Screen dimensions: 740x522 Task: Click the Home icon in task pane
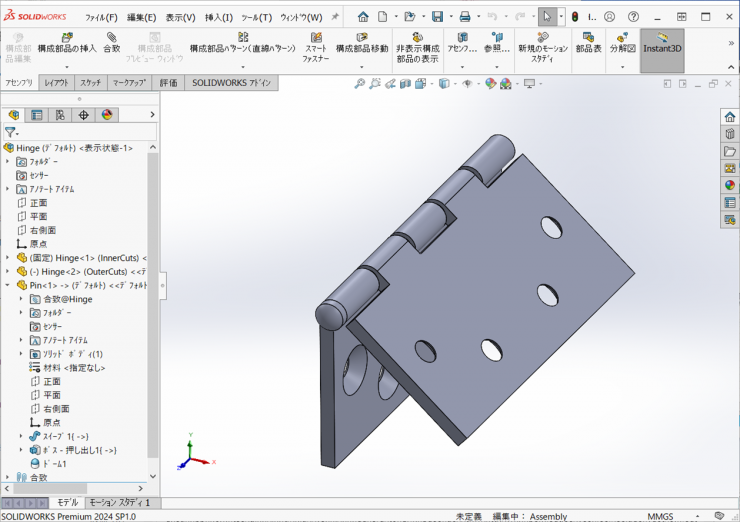tap(729, 117)
